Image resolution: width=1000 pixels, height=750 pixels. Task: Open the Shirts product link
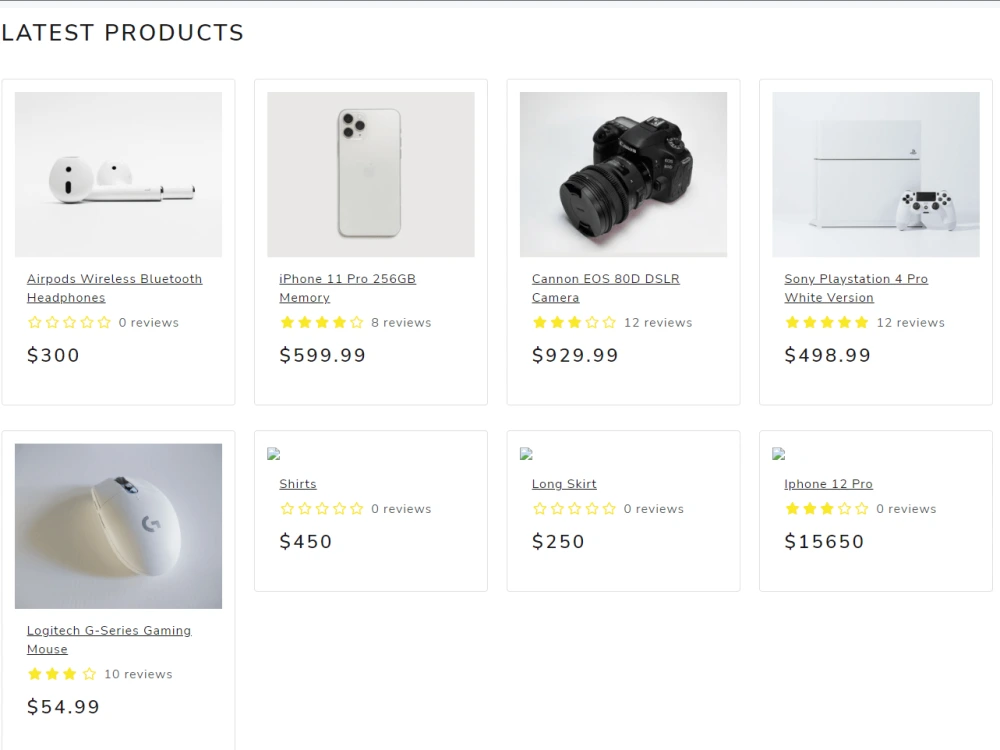pos(298,484)
